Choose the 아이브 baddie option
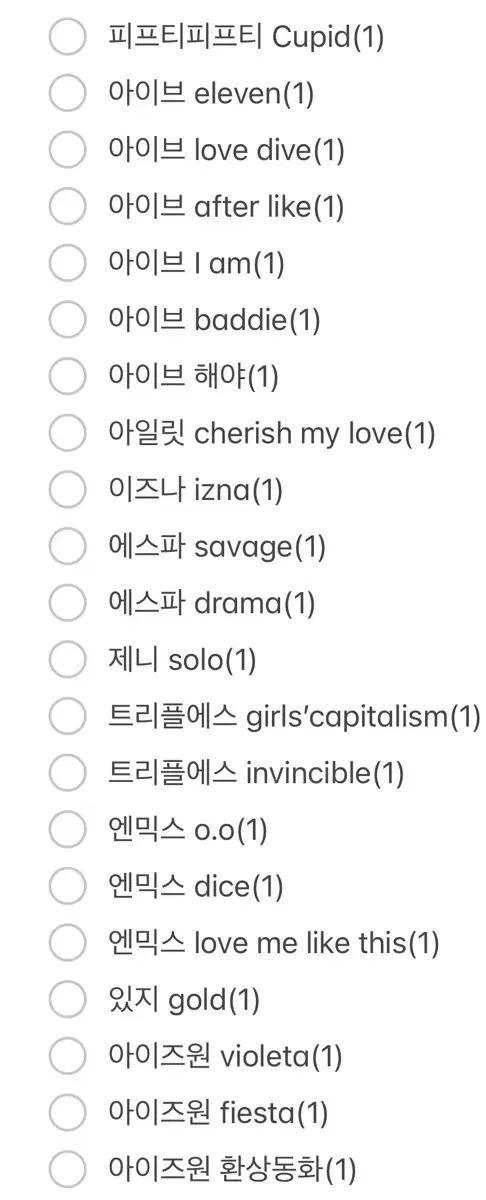Screen dimensions: 486x1200 click(68, 320)
